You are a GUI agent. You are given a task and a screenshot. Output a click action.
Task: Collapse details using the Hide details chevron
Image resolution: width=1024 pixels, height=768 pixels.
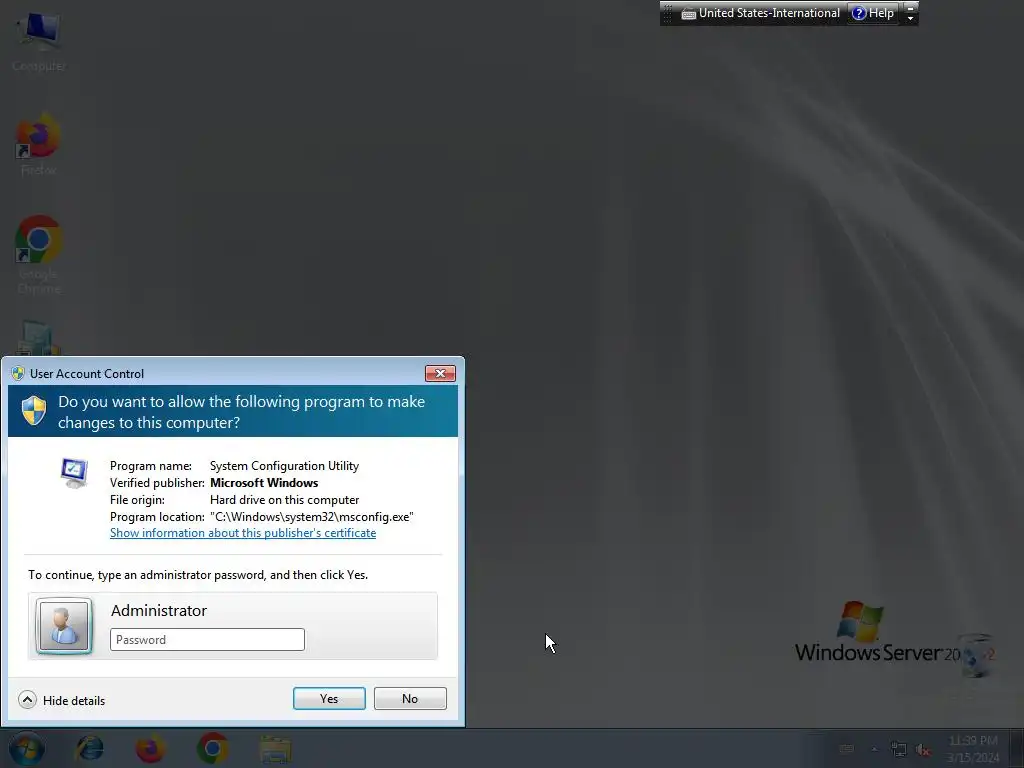point(27,700)
